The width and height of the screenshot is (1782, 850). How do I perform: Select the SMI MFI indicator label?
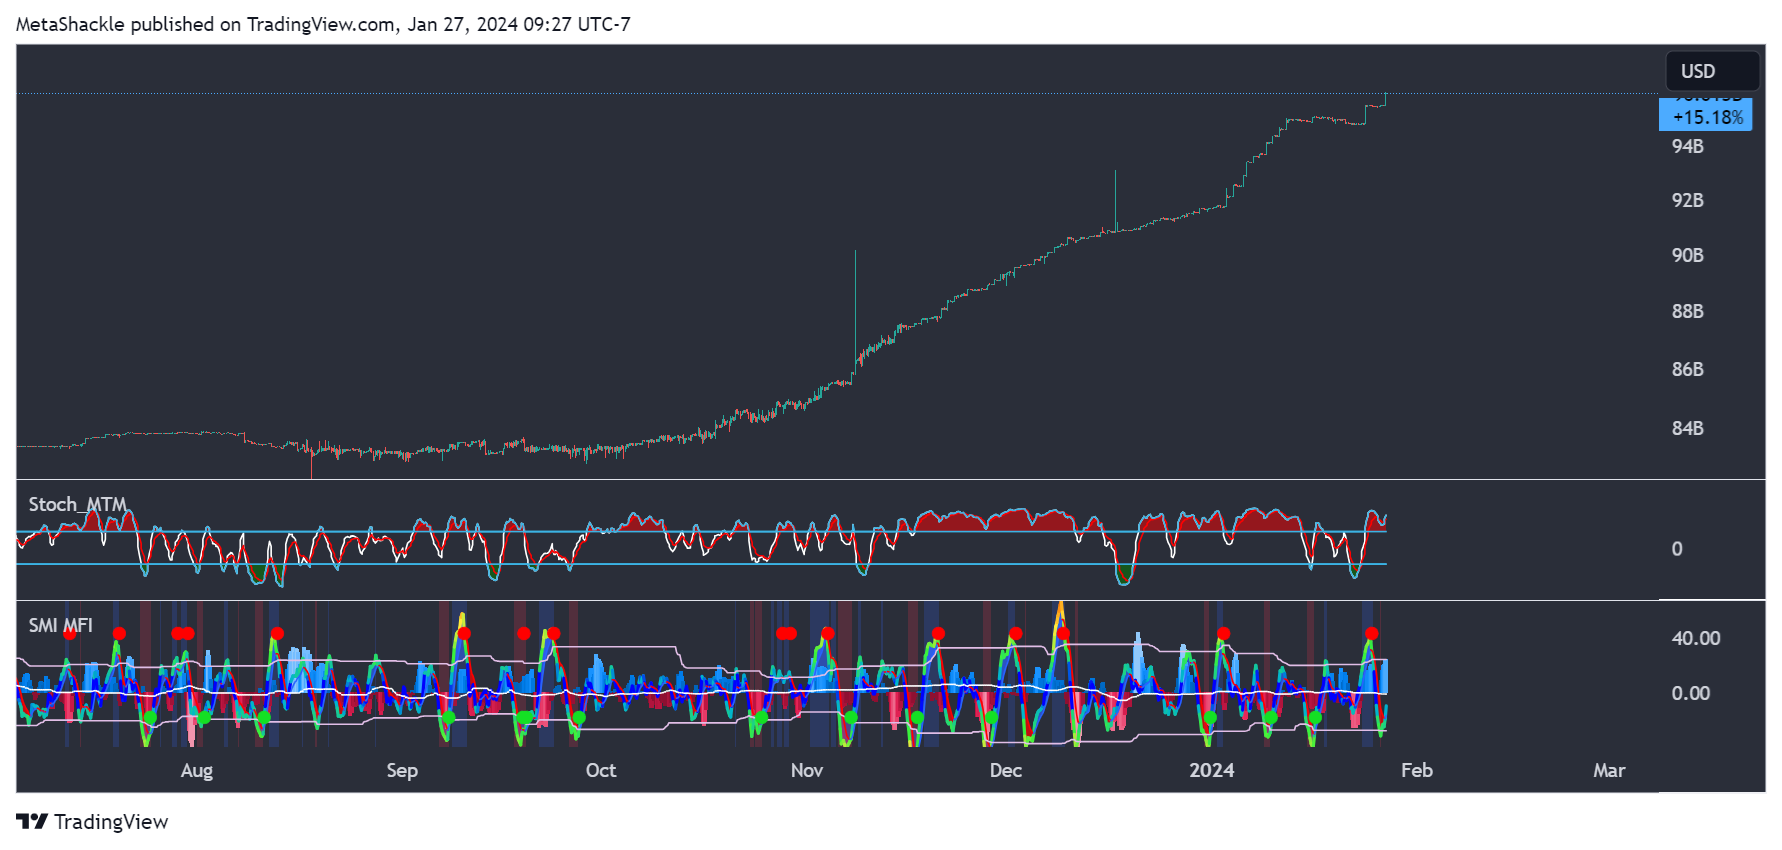(x=60, y=625)
